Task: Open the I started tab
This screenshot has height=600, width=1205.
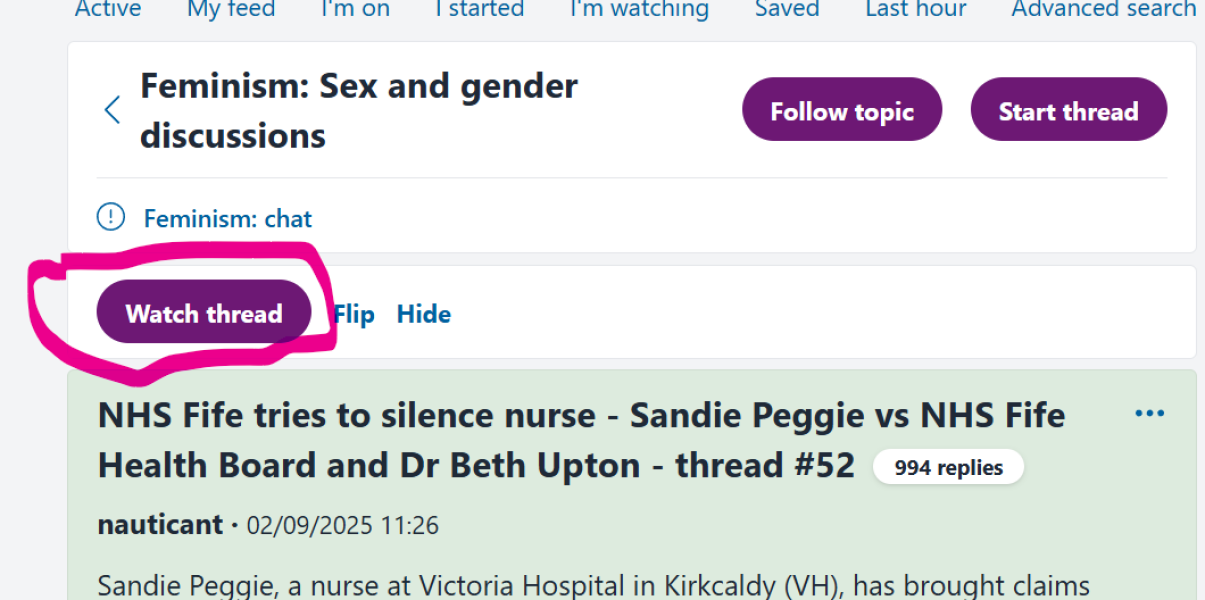Action: coord(479,10)
